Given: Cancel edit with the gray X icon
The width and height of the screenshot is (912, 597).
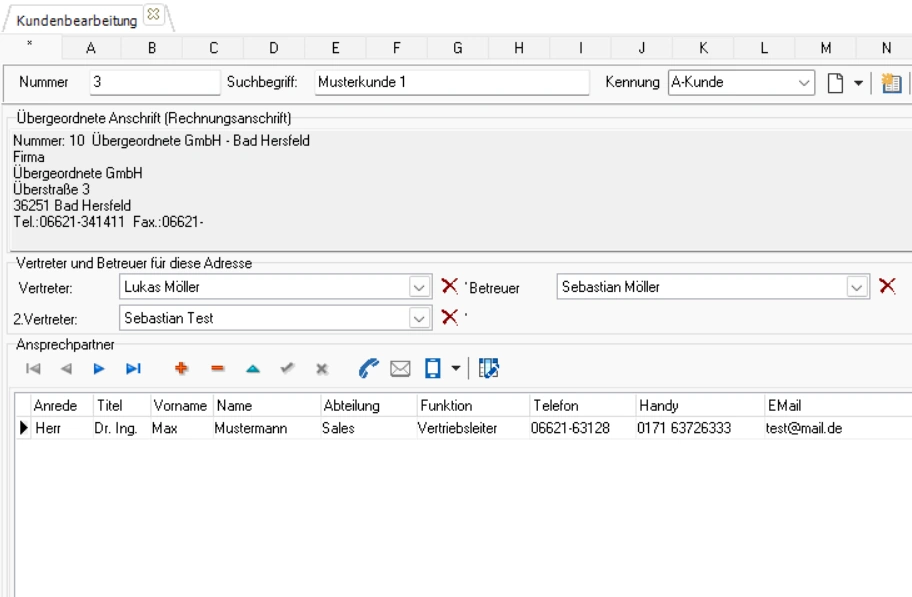Looking at the screenshot, I should (x=322, y=369).
